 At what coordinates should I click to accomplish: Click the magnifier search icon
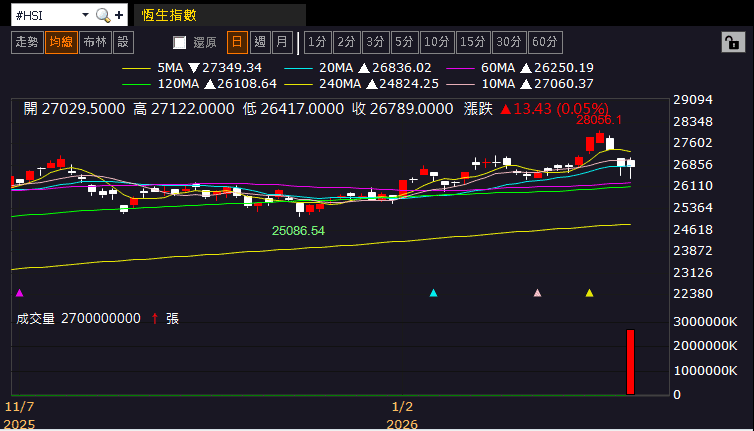tap(103, 15)
